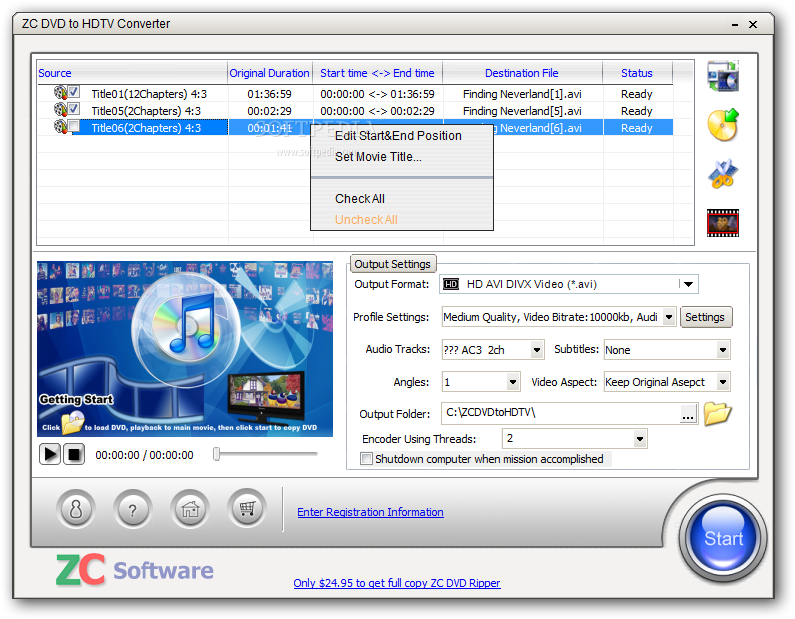The width and height of the screenshot is (795, 619).
Task: Click the stop button under the preview
Action: [x=74, y=454]
